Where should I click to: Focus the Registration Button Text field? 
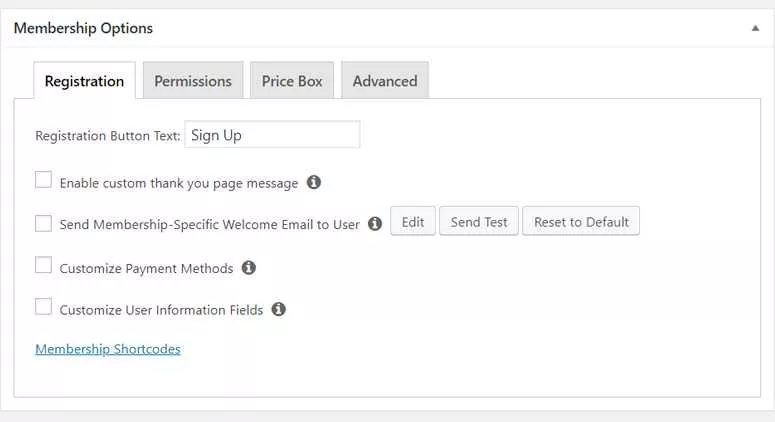click(x=272, y=135)
